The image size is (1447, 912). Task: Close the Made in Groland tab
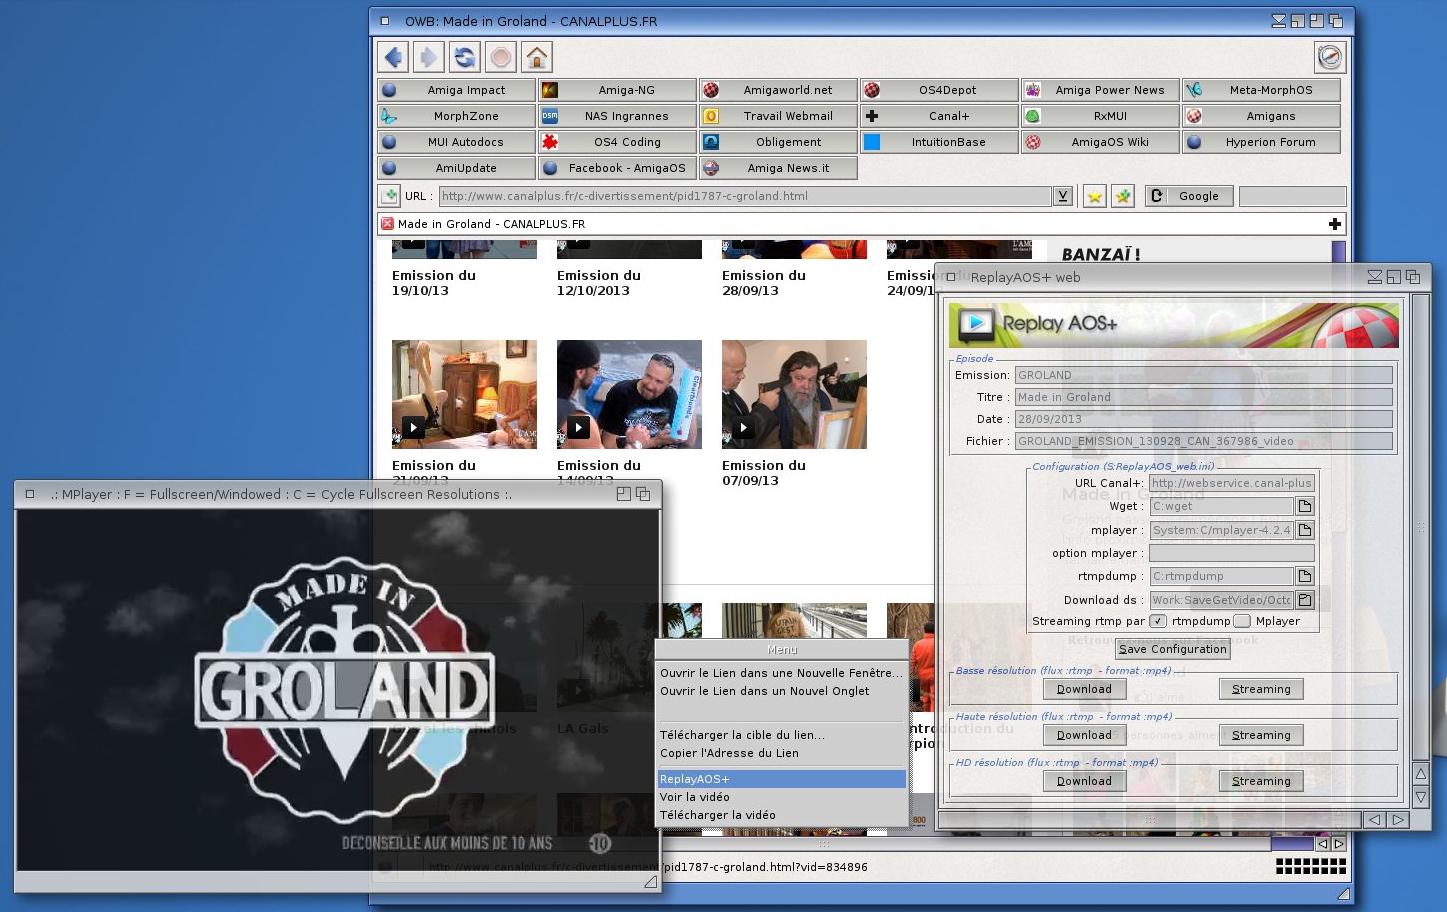coord(388,224)
